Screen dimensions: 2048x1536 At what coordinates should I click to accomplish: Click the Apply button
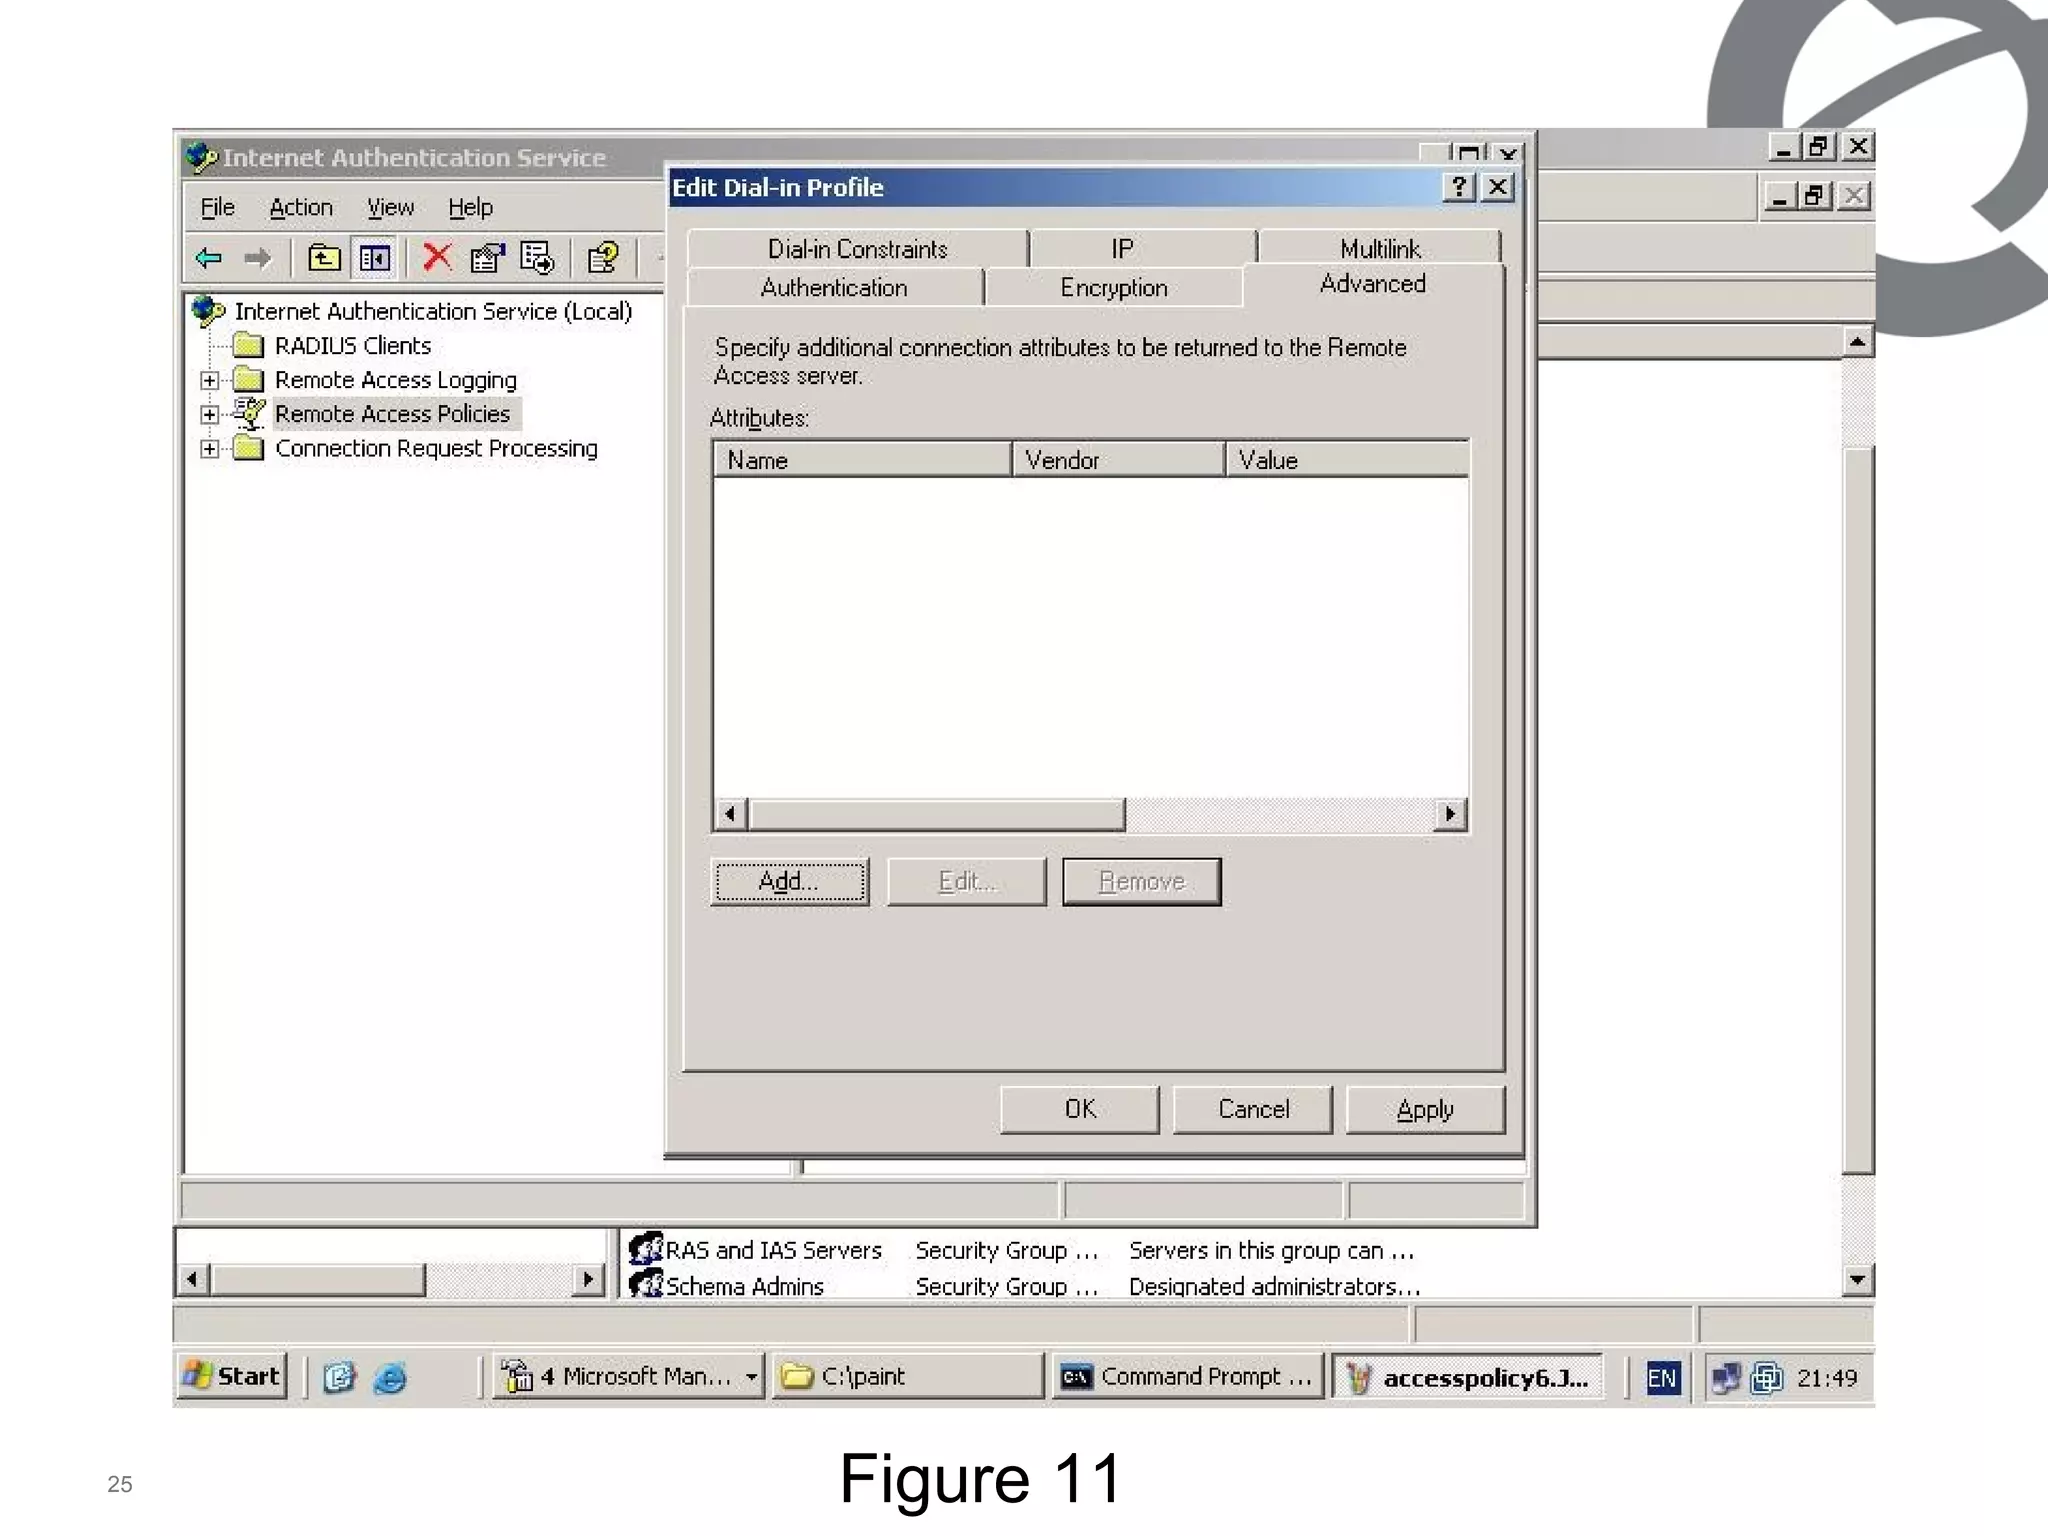tap(1426, 1109)
